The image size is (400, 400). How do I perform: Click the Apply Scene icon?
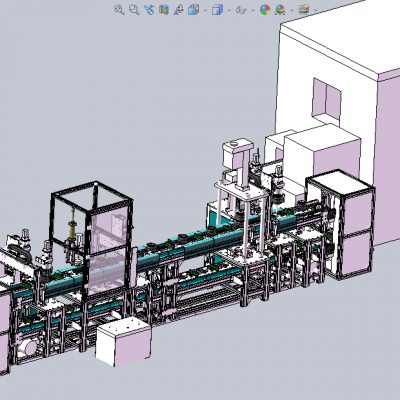coord(280,10)
